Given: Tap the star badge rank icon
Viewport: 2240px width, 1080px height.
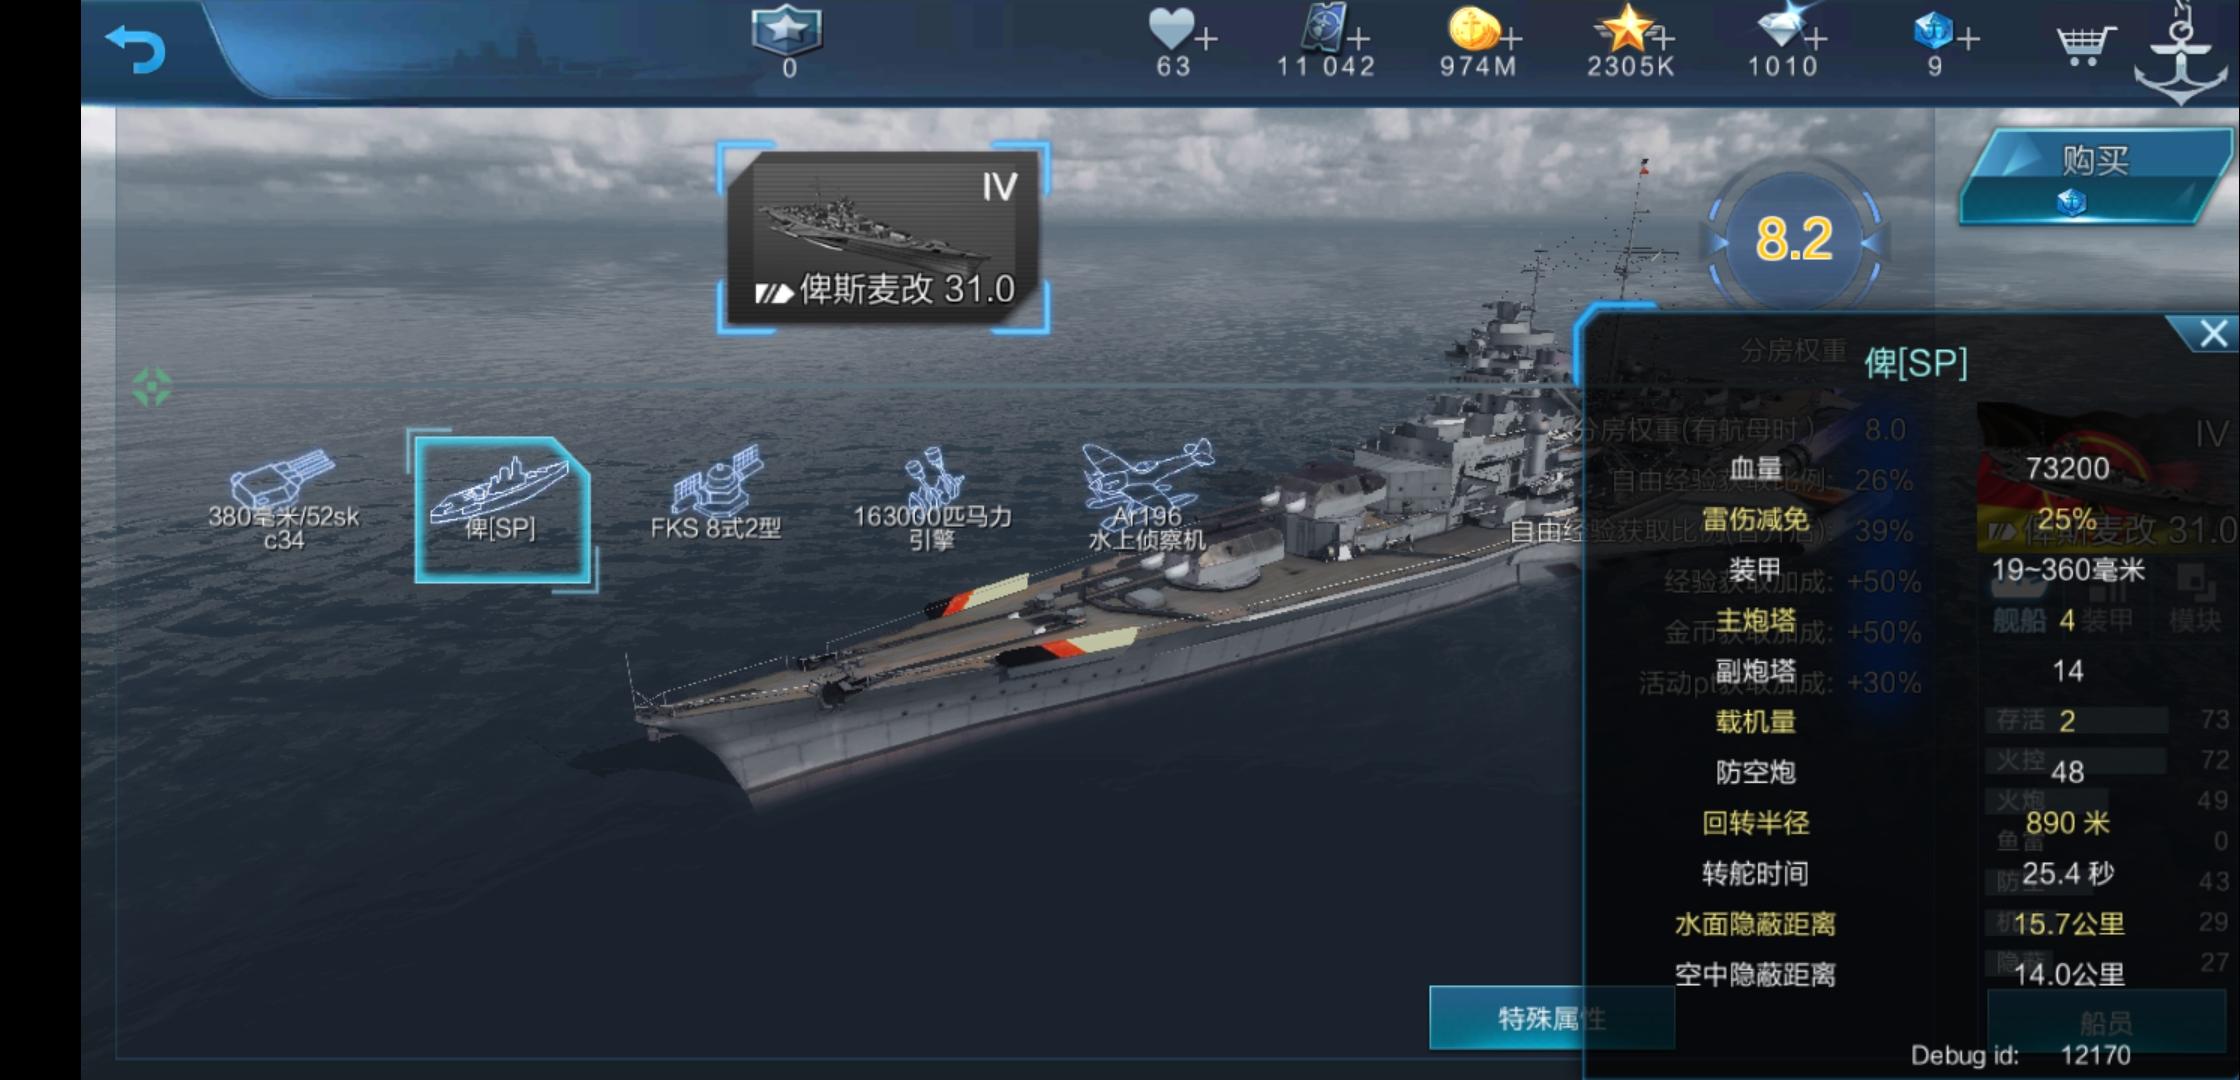Looking at the screenshot, I should pos(787,30).
